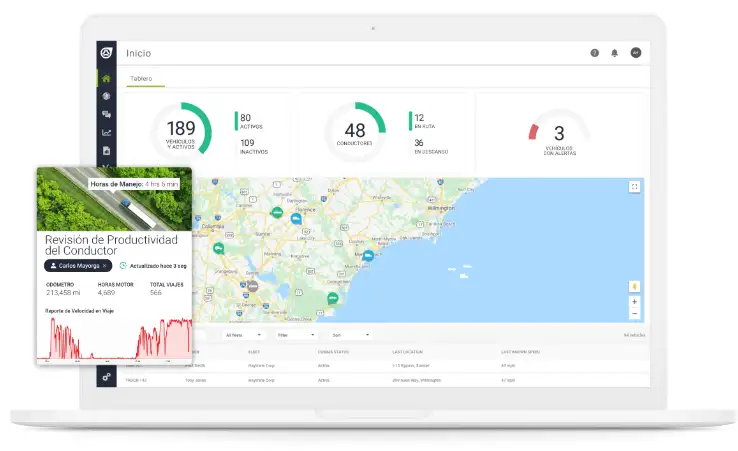This screenshot has height=451, width=738.
Task: Open the line chart reports icon in the sidebar
Action: 106,133
